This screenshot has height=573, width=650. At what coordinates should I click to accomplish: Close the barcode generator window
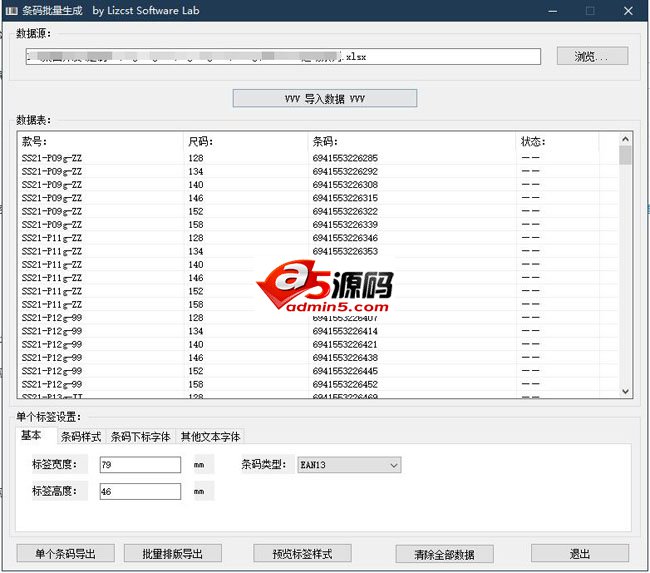pos(628,11)
